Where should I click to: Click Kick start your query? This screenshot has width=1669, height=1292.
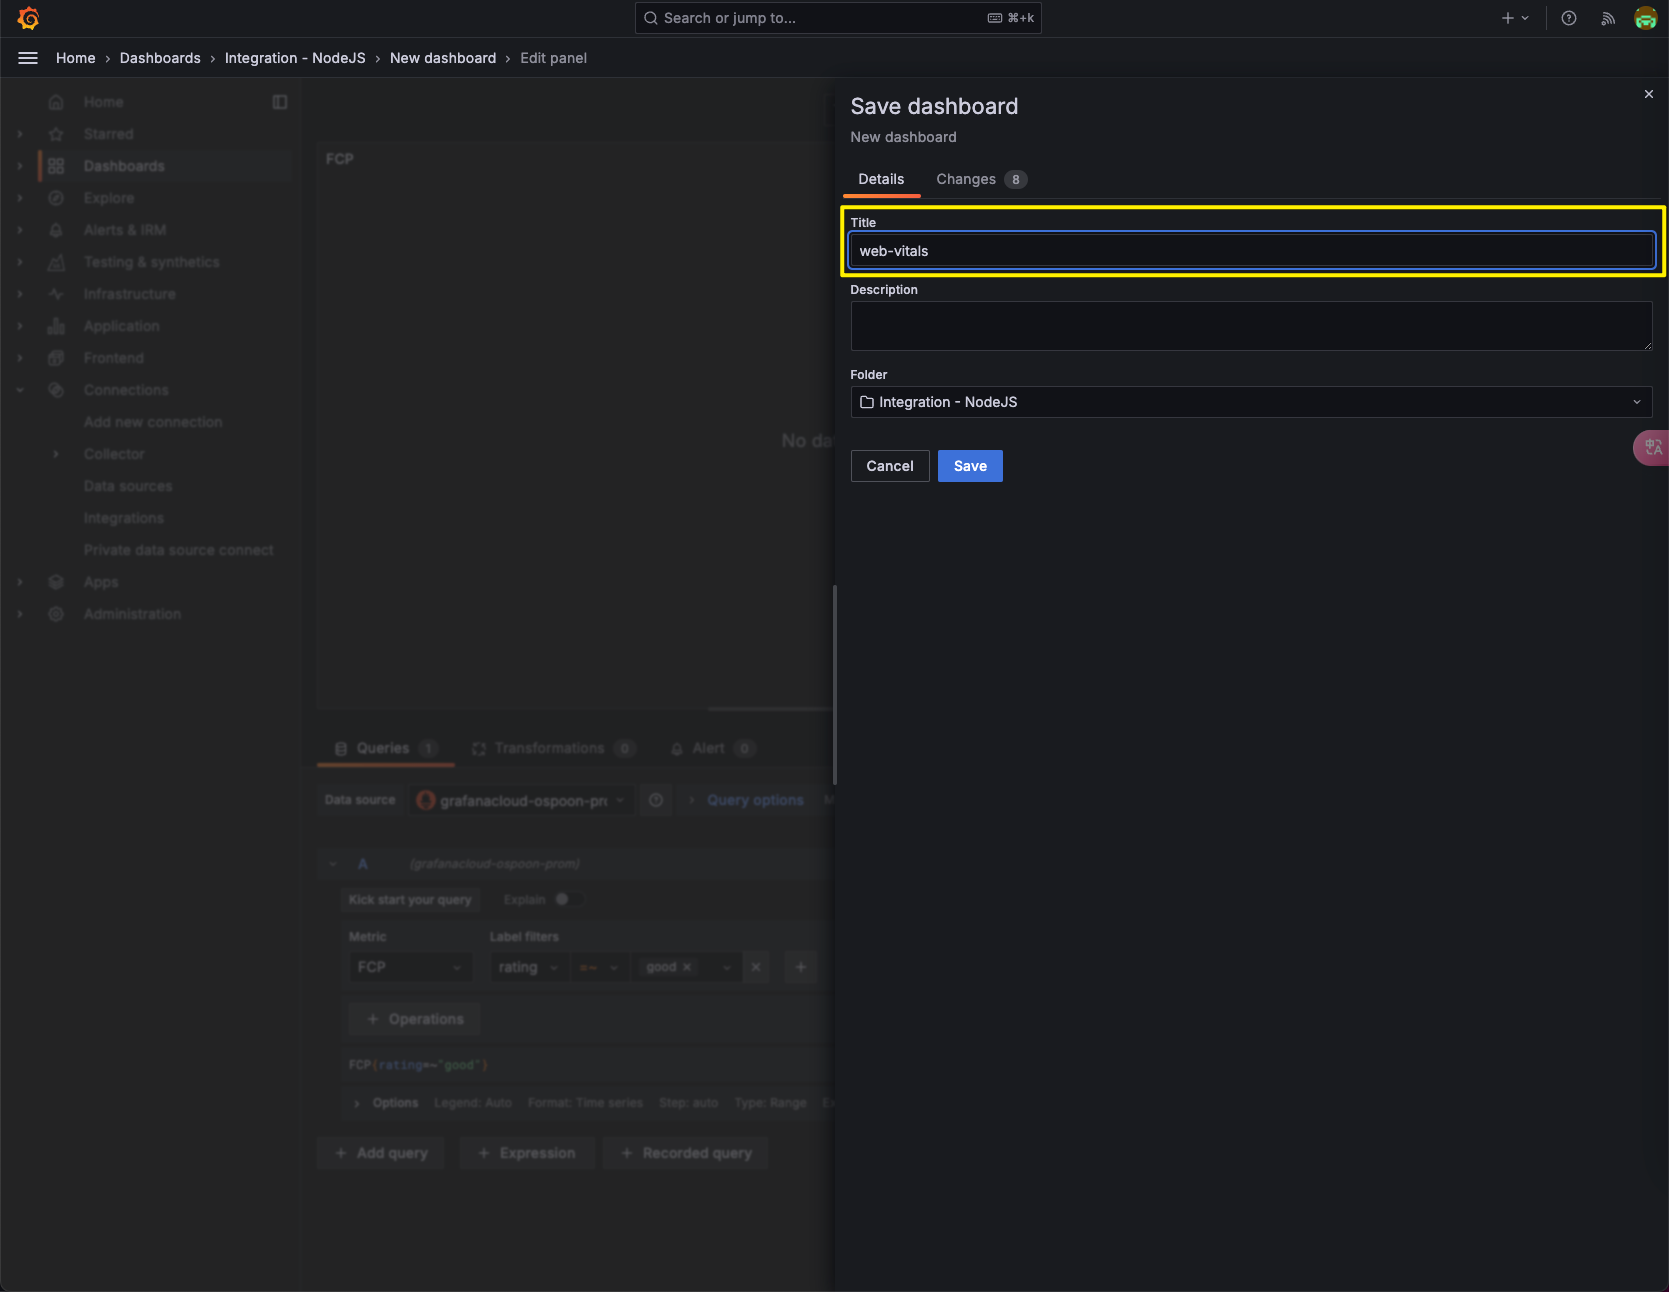(x=410, y=900)
